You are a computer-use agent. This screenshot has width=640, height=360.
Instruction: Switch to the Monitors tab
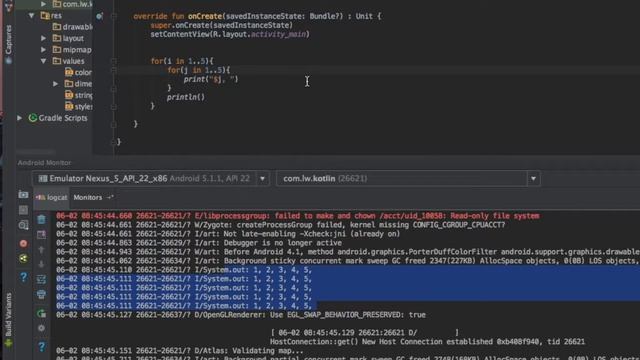tap(88, 198)
